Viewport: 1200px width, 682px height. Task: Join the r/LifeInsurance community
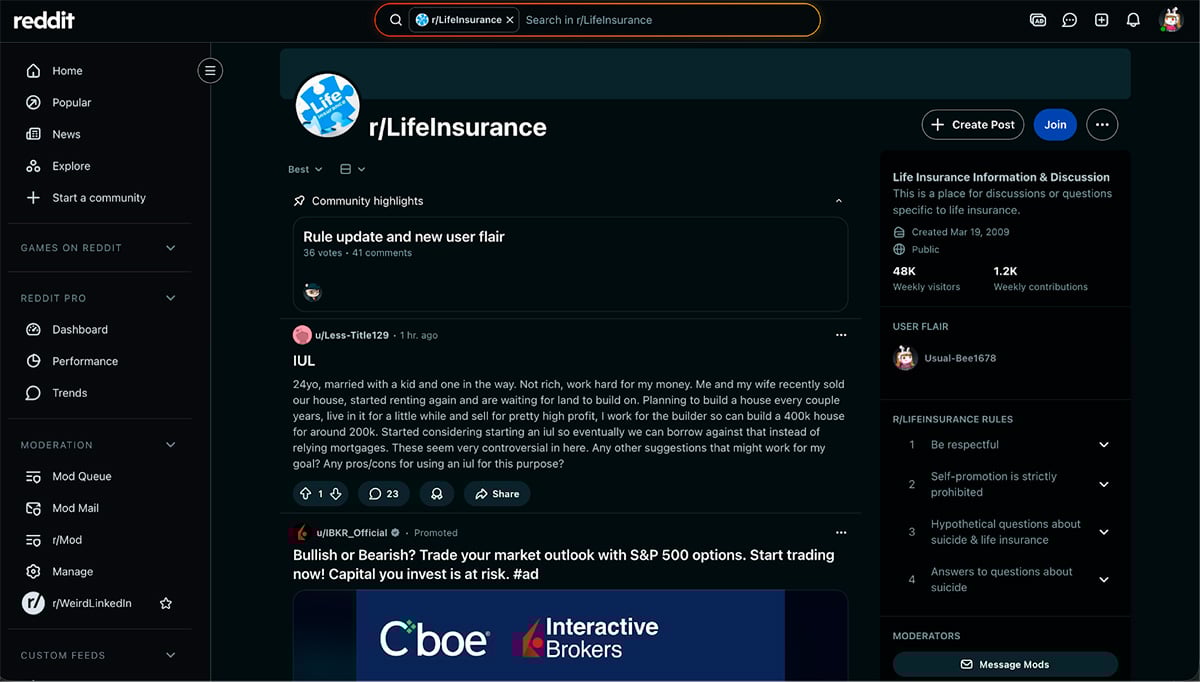(x=1054, y=124)
